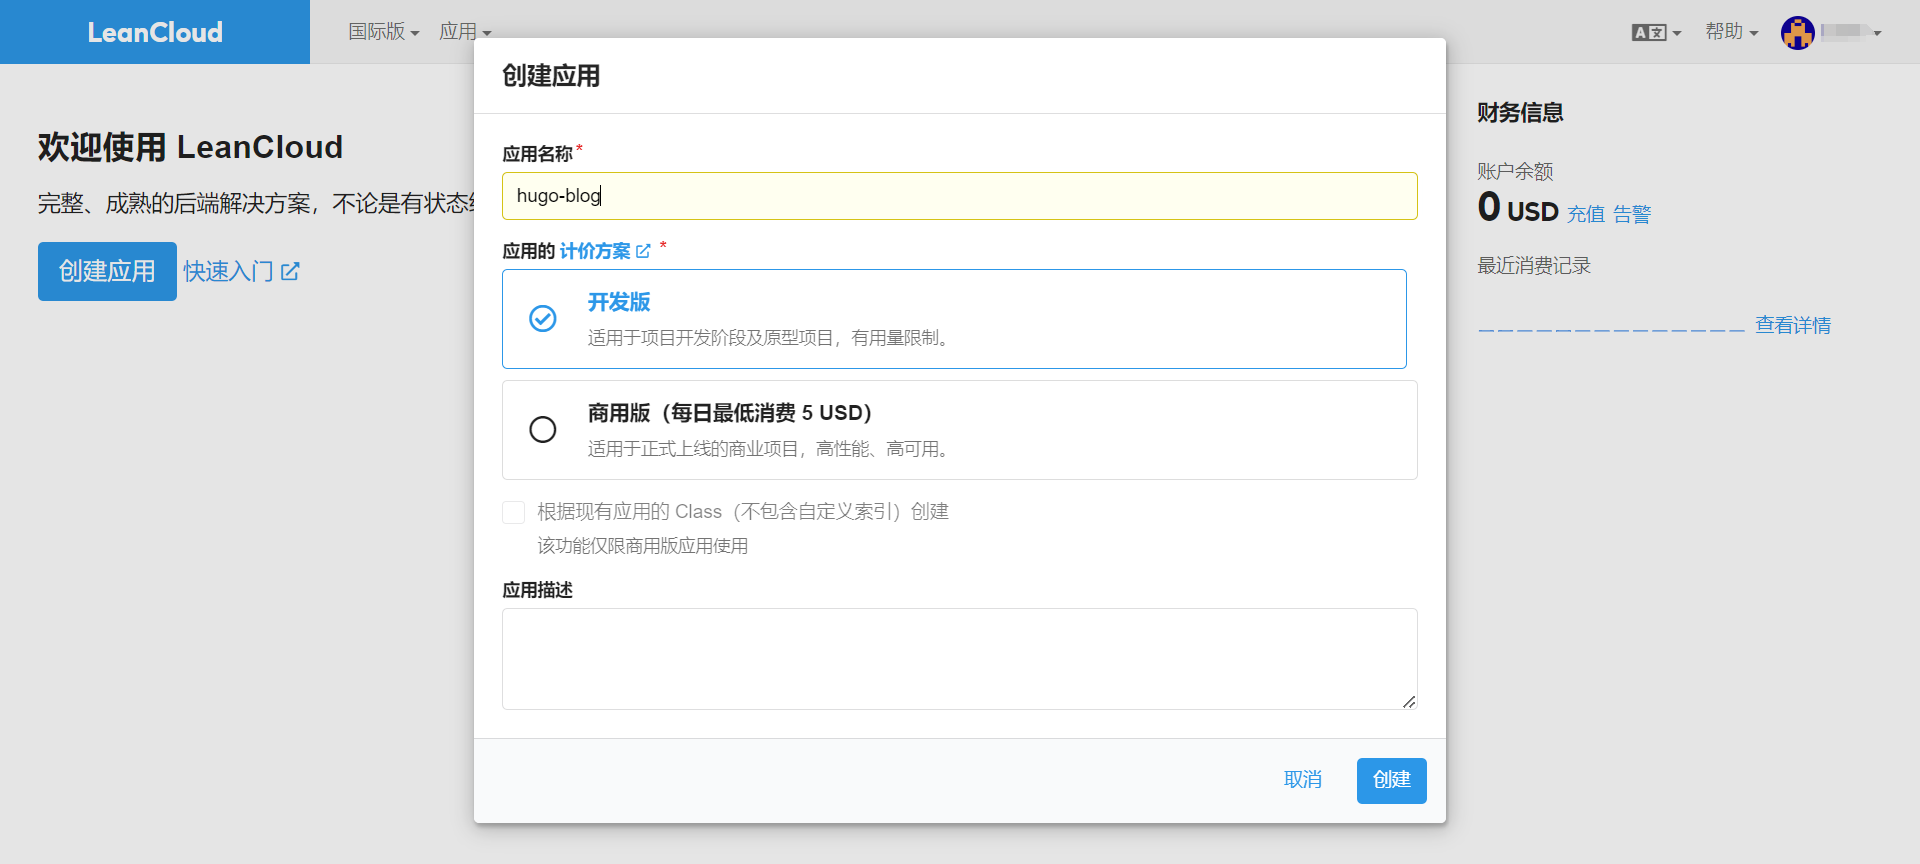1920x864 pixels.
Task: Click external link icon beside 快速入门
Action: point(290,271)
